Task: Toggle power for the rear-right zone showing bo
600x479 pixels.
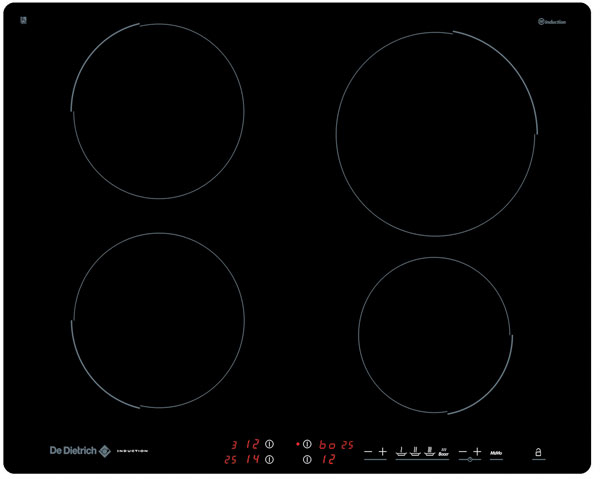Action: click(307, 444)
